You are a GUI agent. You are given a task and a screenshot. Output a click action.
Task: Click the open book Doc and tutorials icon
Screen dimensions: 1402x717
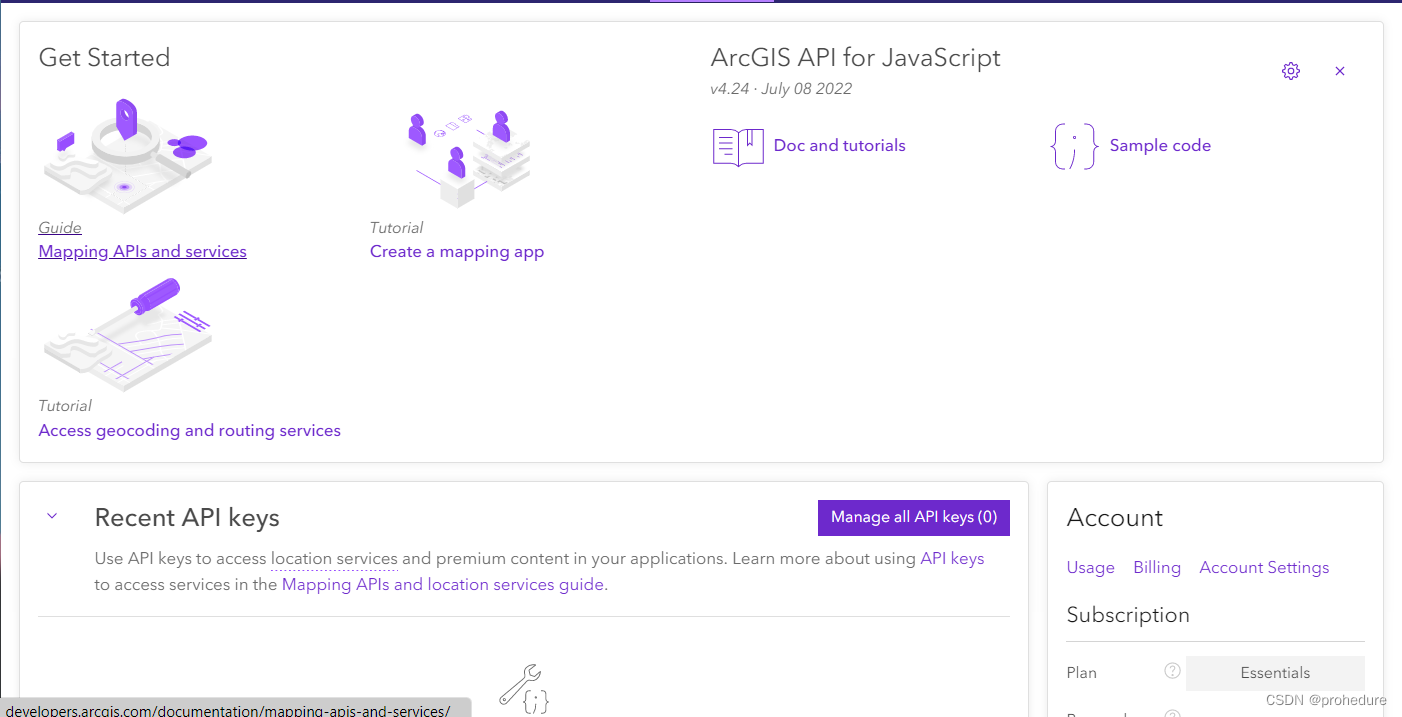coord(738,146)
